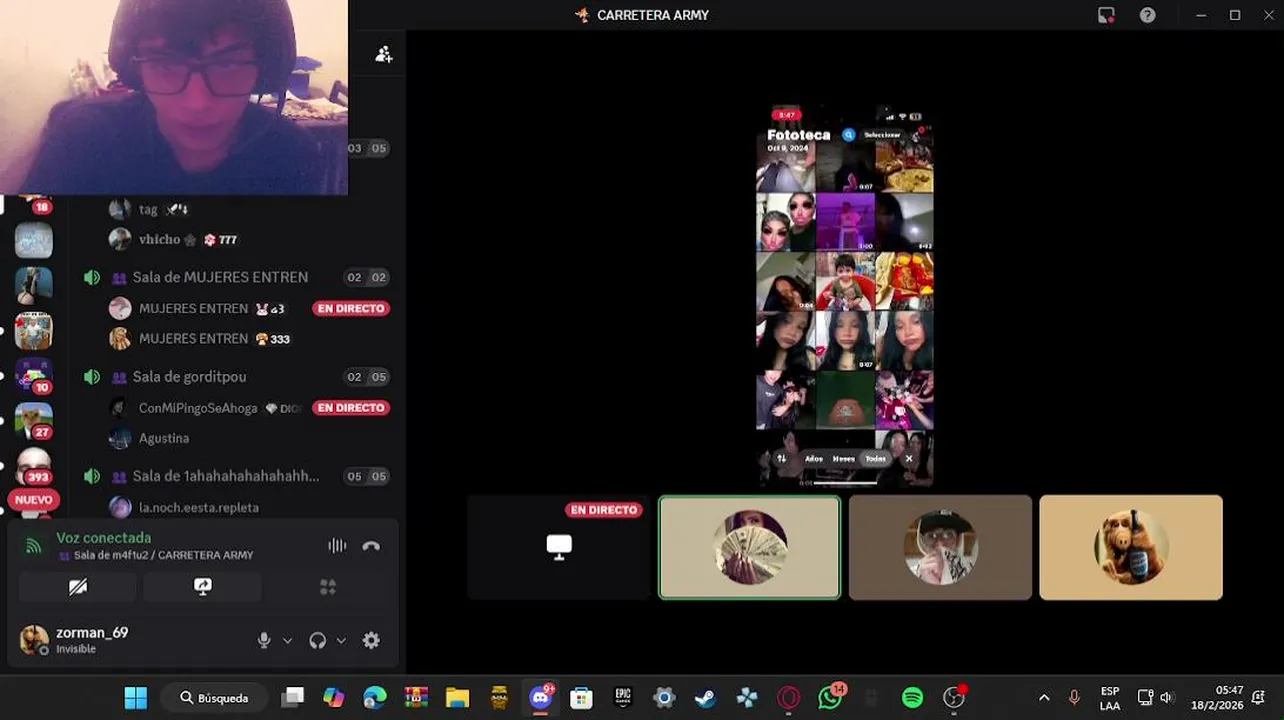The height and width of the screenshot is (720, 1284).
Task: Show hidden system tray icons
Action: [1044, 698]
